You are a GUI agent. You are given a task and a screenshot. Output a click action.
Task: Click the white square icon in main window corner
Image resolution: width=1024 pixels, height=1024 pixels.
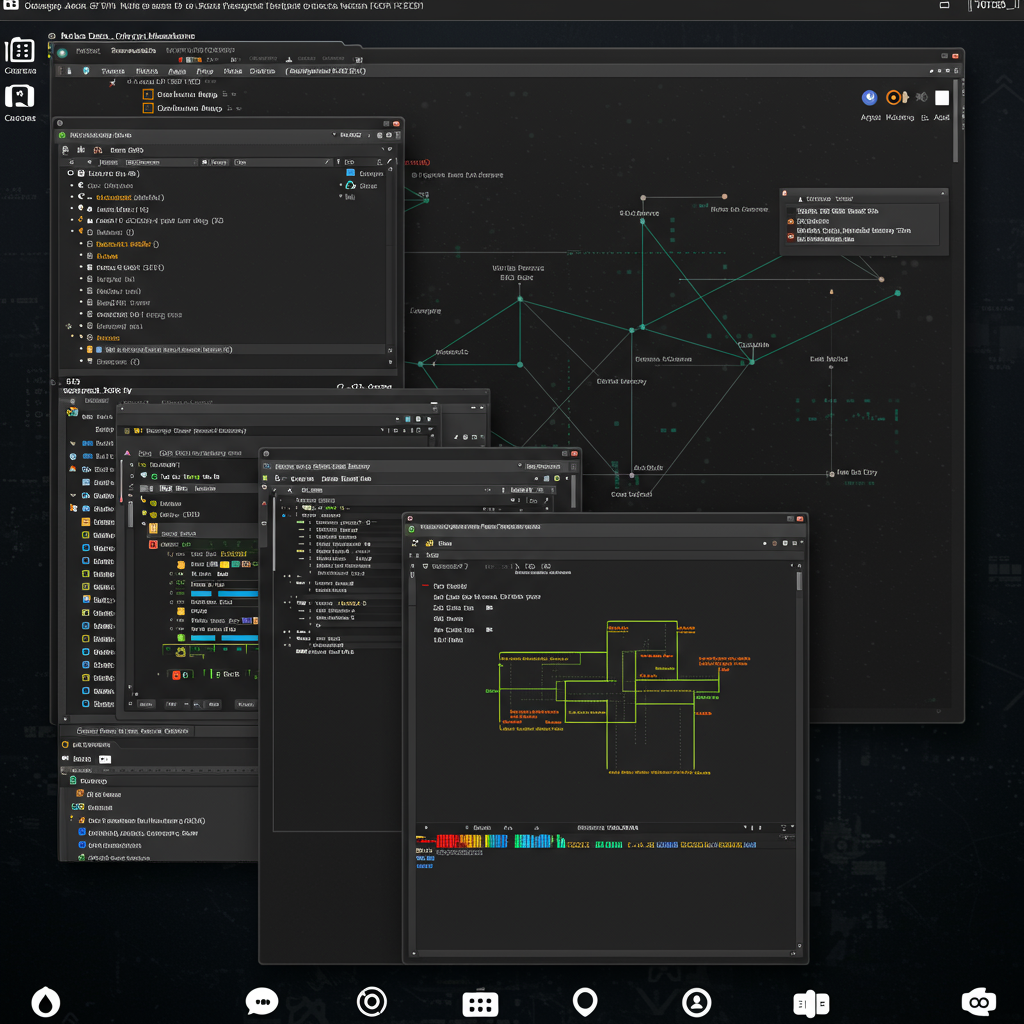[942, 97]
